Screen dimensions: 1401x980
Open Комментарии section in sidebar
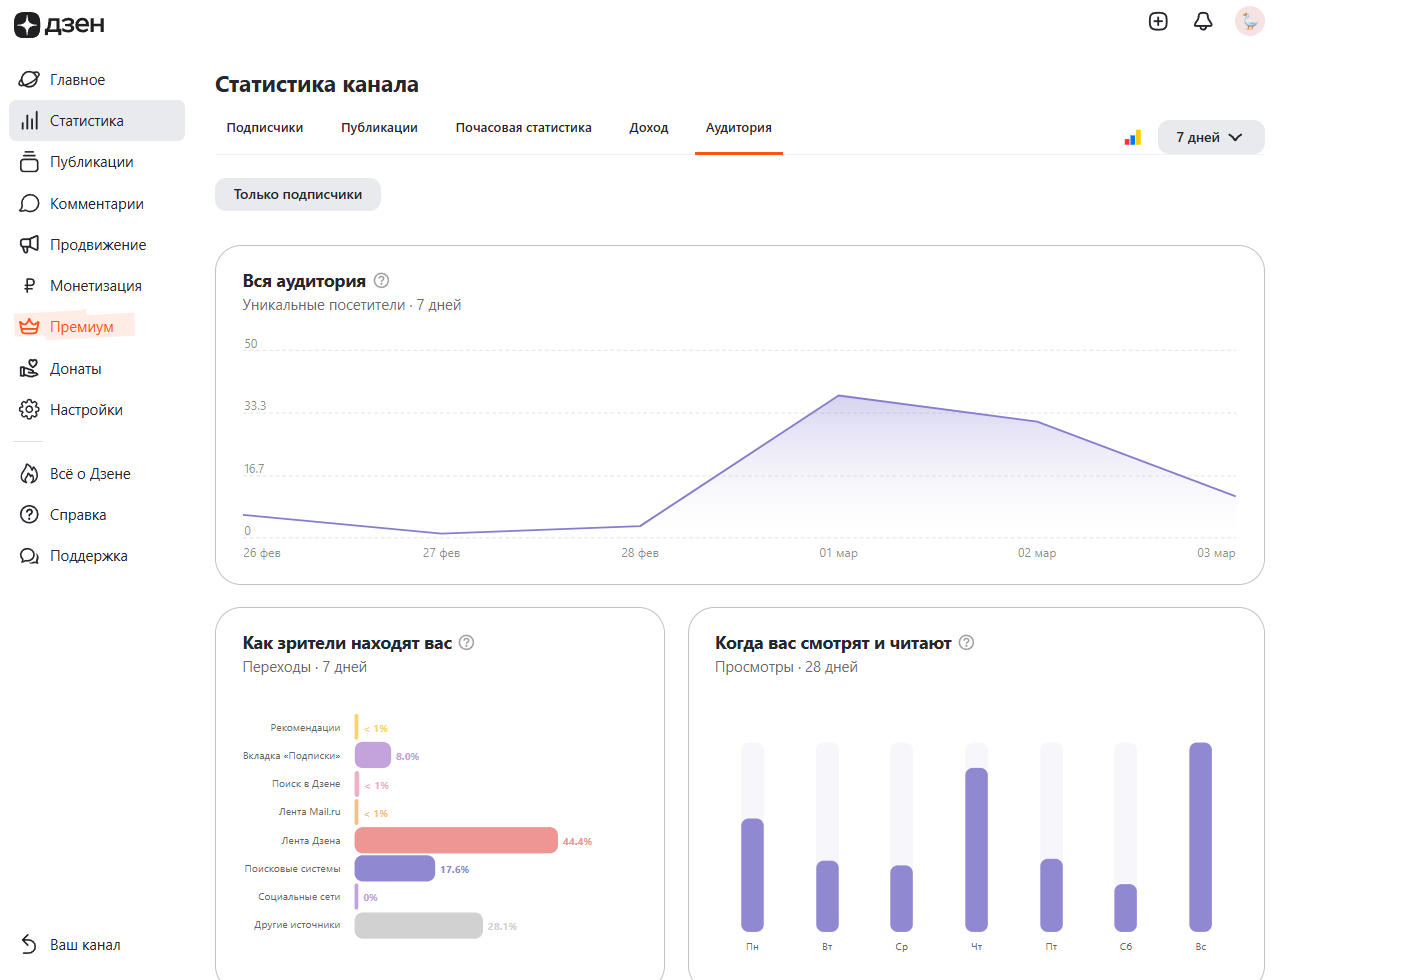[x=96, y=204]
